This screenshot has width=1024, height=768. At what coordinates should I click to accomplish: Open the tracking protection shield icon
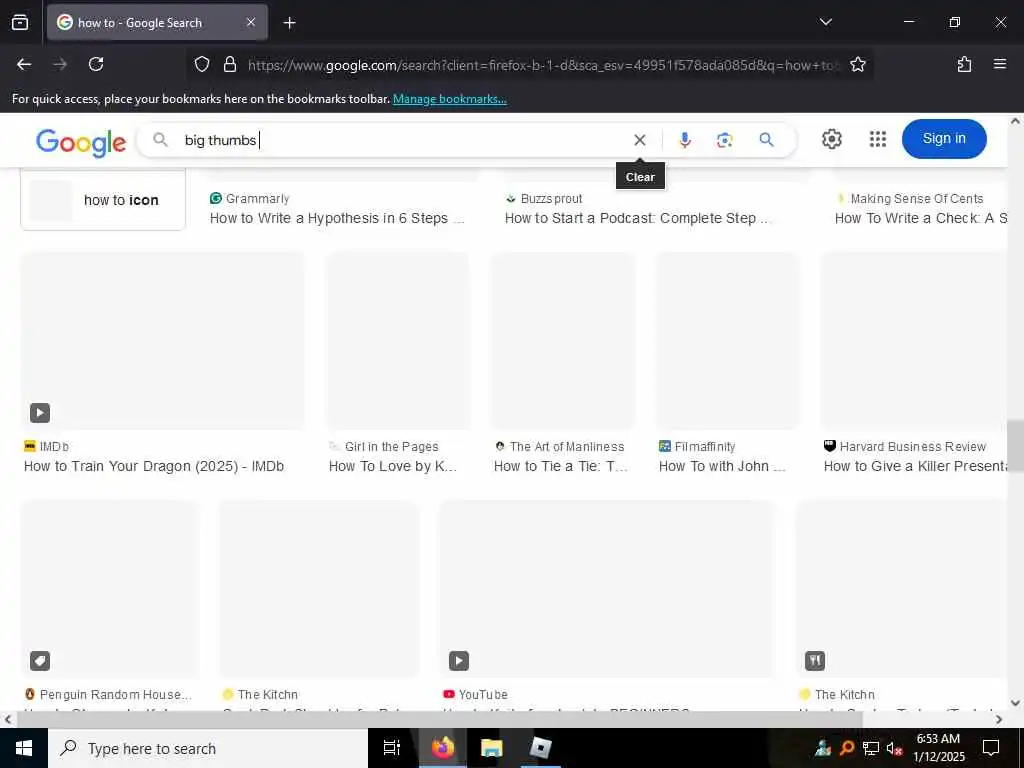202,64
